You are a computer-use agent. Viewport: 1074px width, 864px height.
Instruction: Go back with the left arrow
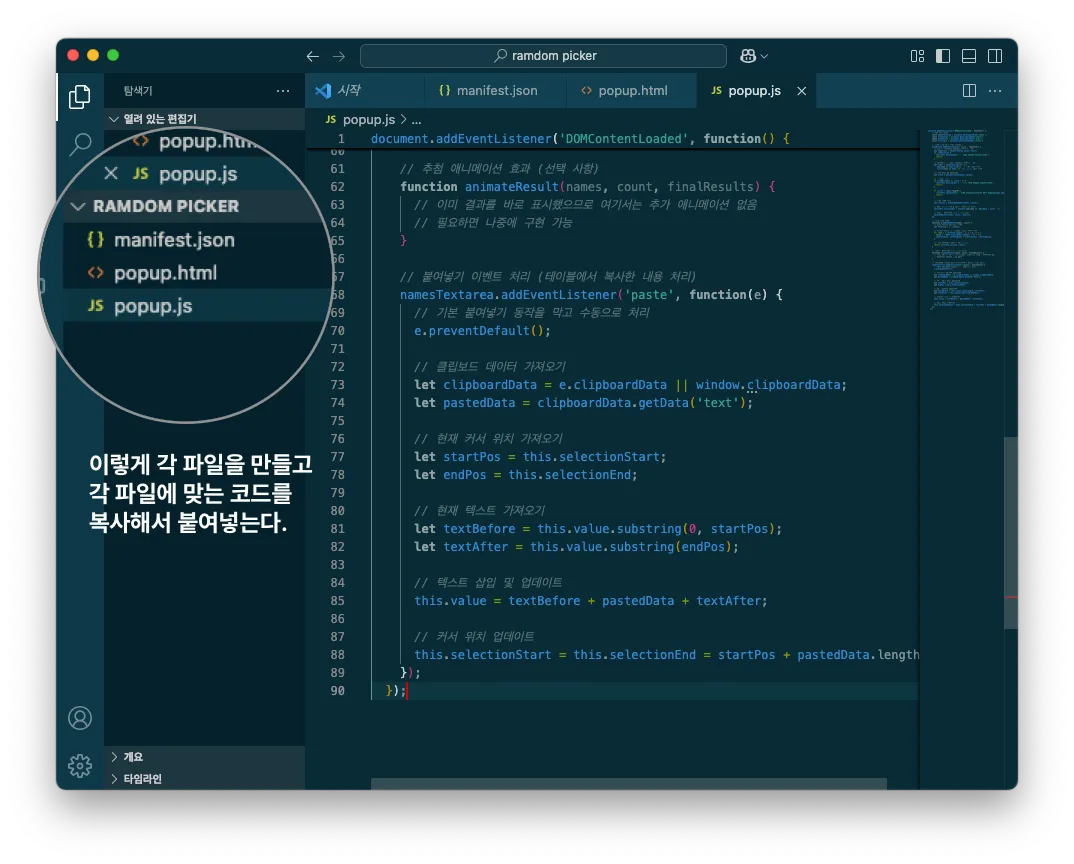(312, 56)
